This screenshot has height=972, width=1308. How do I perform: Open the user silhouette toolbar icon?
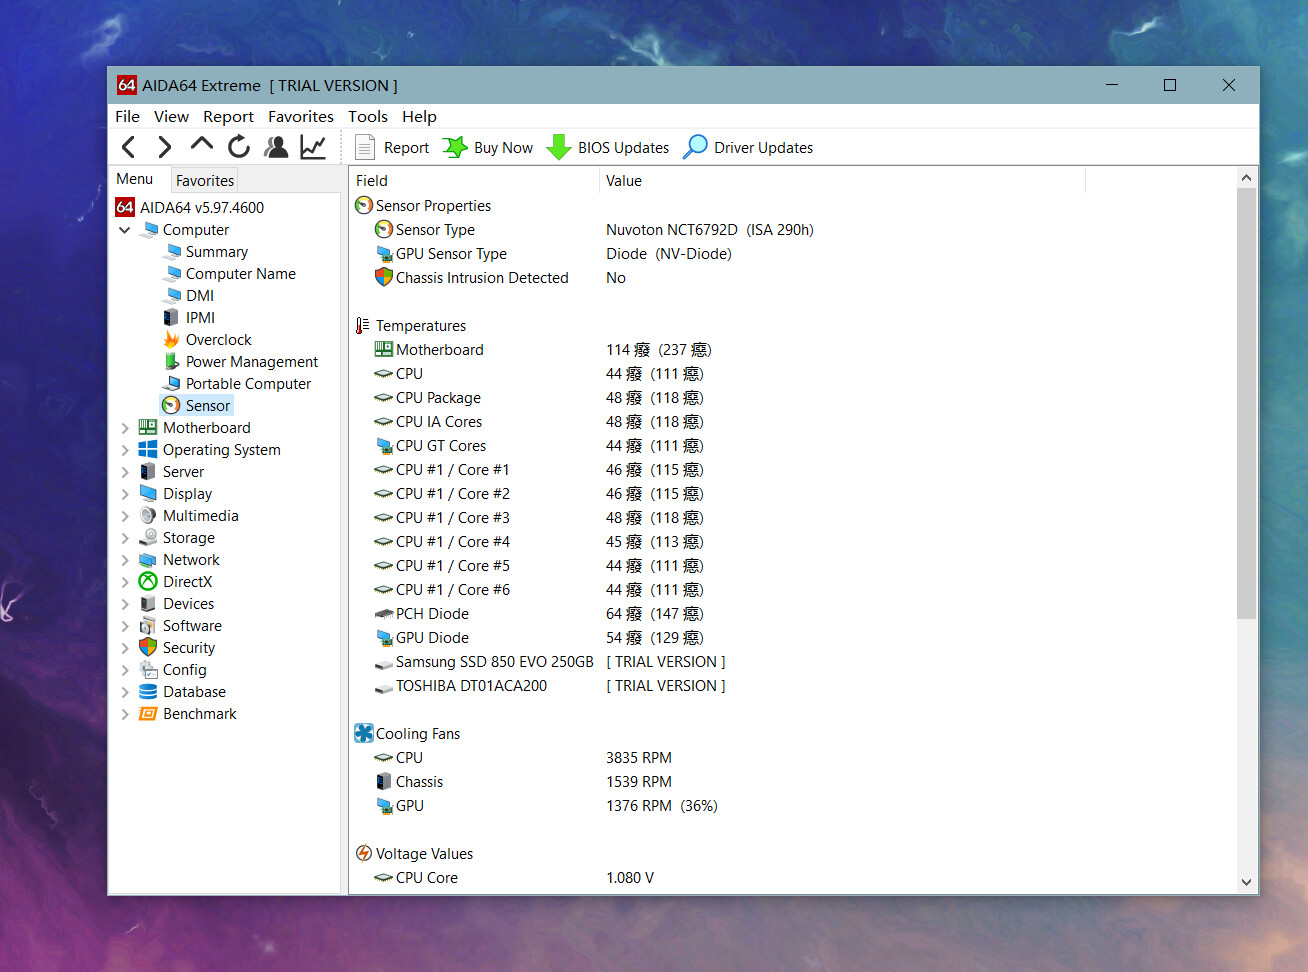pyautogui.click(x=276, y=147)
